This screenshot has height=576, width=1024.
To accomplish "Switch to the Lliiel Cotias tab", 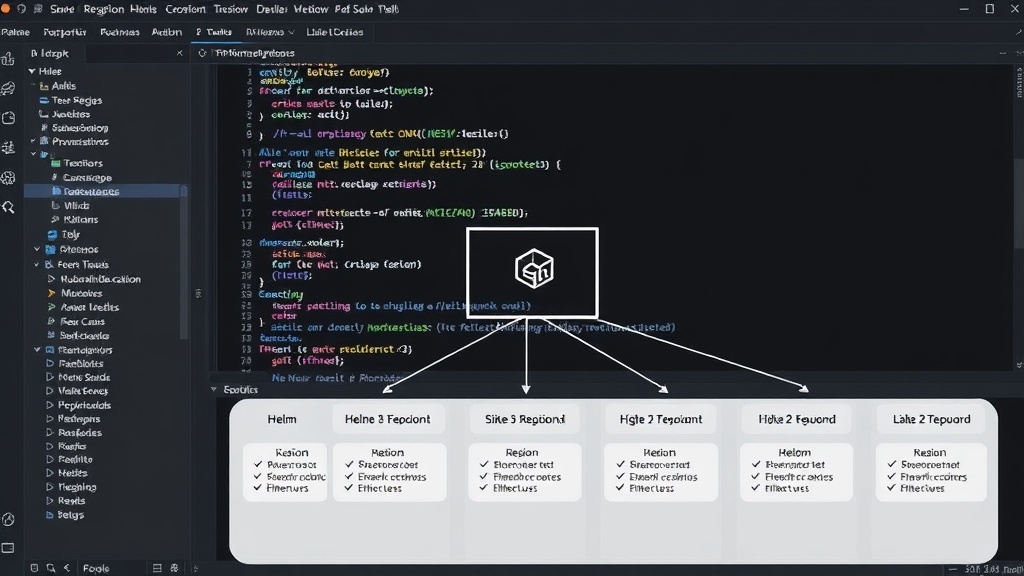I will click(x=334, y=32).
